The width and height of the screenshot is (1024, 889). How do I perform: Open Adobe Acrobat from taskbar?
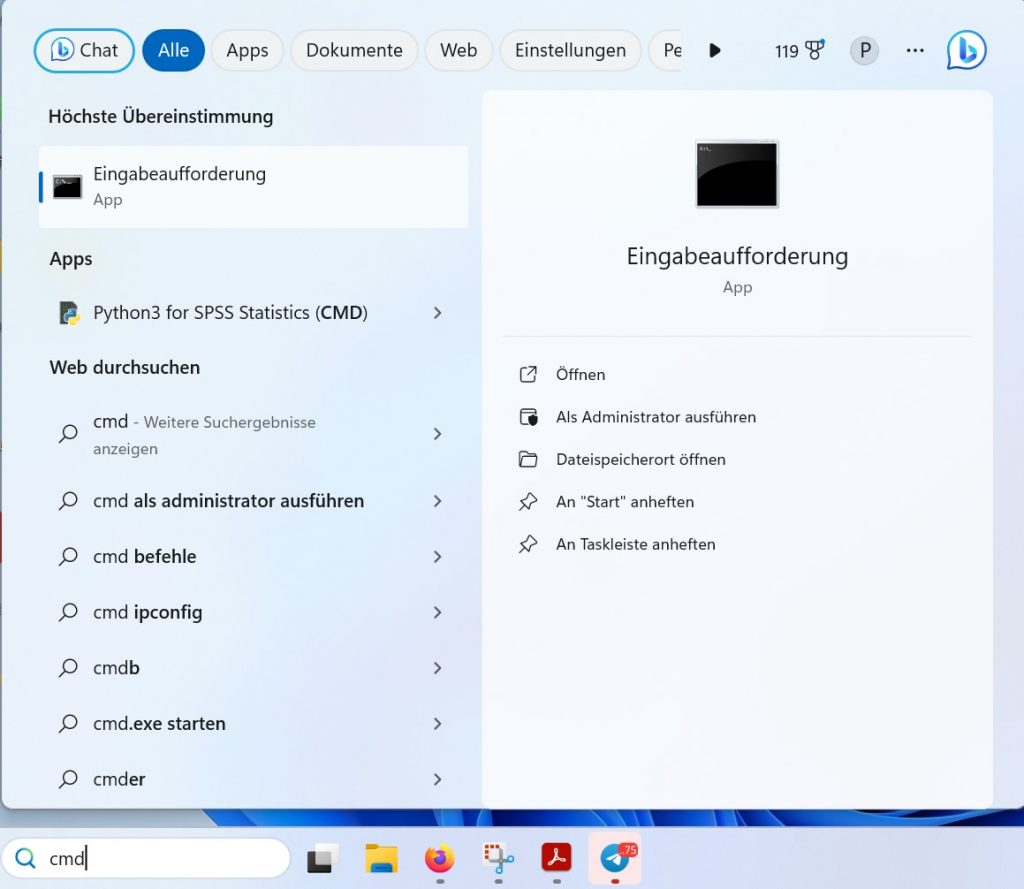(556, 858)
